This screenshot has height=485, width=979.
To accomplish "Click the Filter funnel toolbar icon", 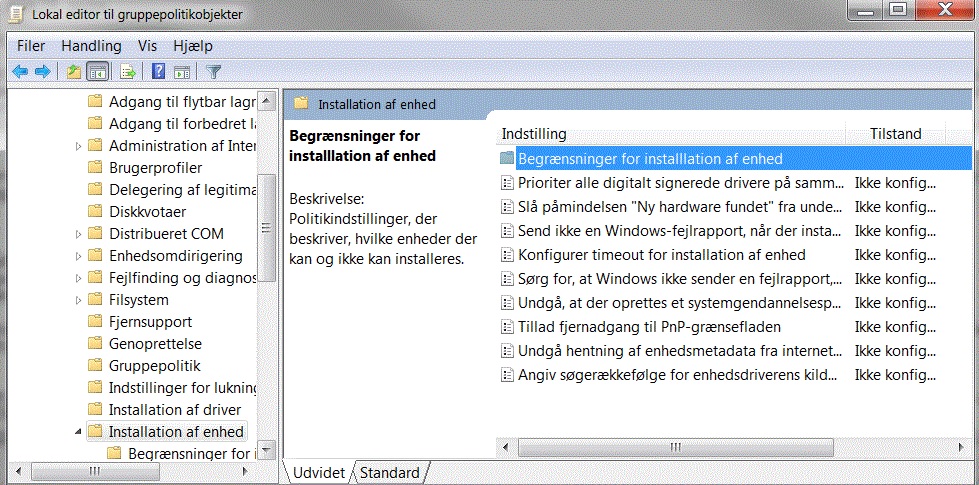I will tap(214, 72).
